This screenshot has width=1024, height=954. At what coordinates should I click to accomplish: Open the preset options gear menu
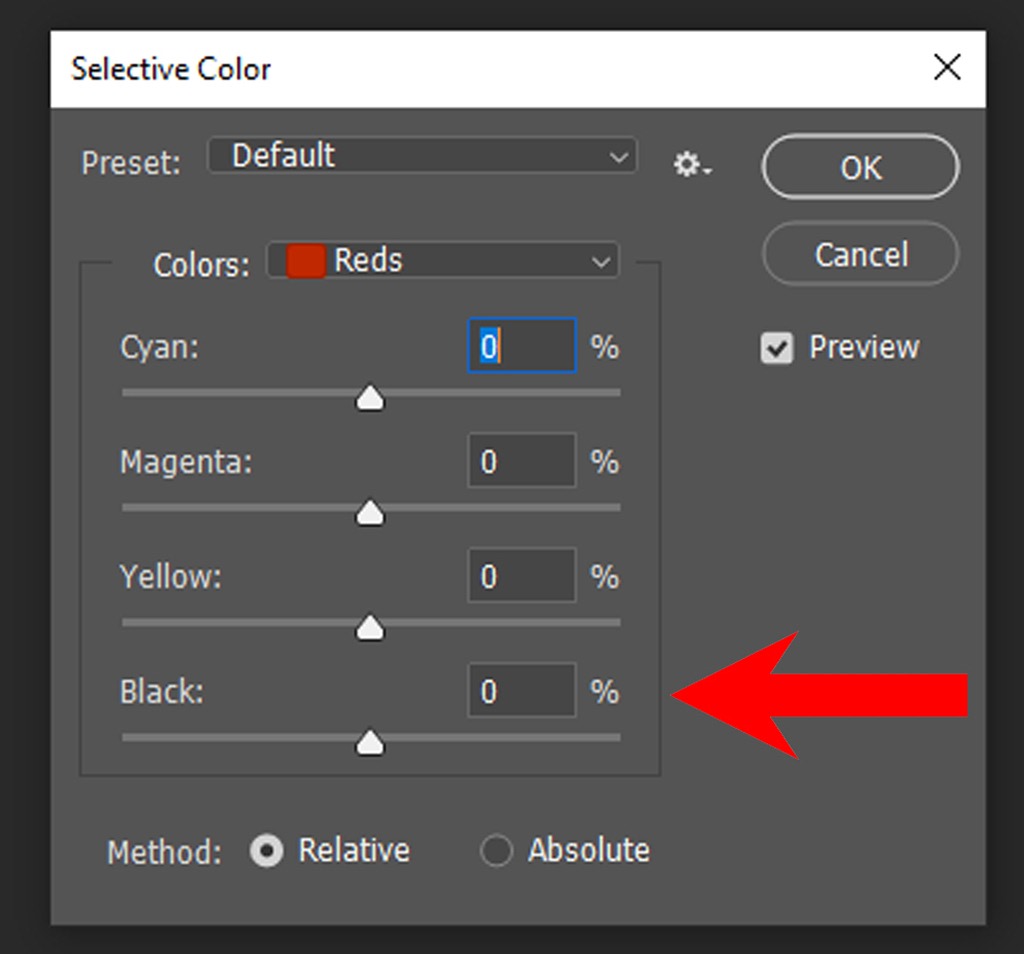tap(691, 165)
